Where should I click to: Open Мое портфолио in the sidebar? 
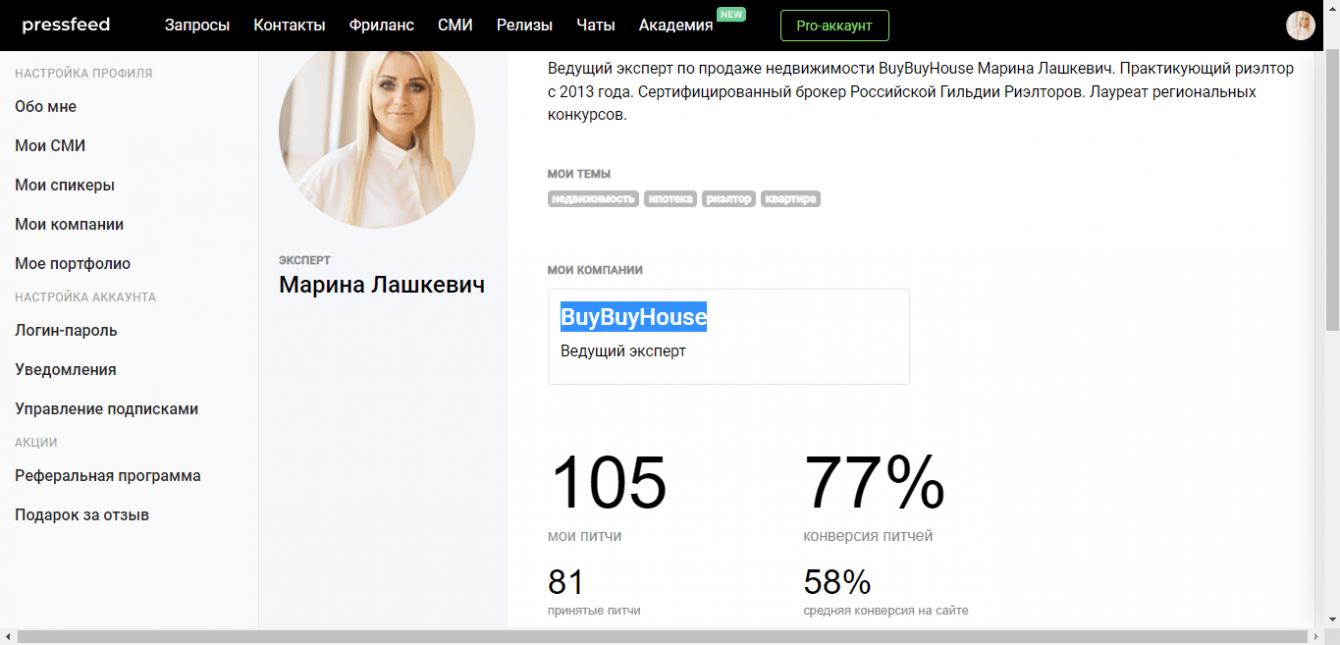click(x=73, y=263)
